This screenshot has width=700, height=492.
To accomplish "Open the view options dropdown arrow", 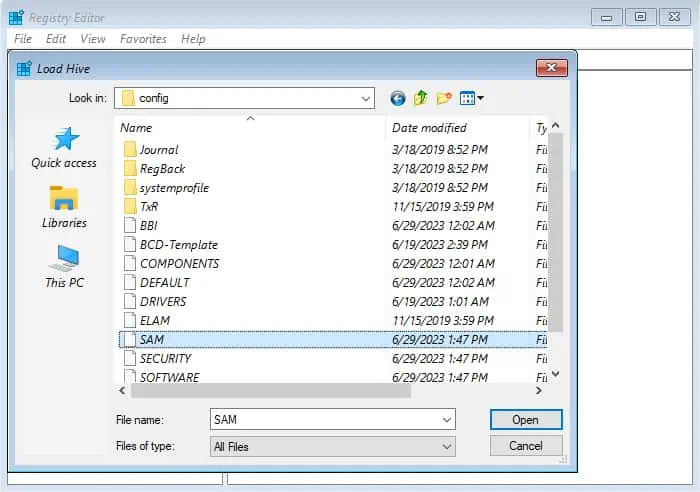I will 480,98.
